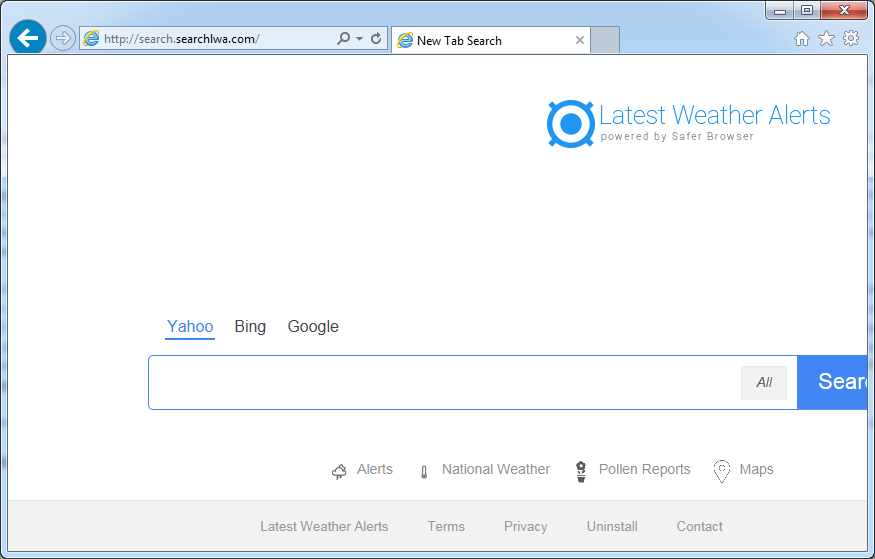Click the forward navigation arrow
875x559 pixels.
(x=62, y=38)
